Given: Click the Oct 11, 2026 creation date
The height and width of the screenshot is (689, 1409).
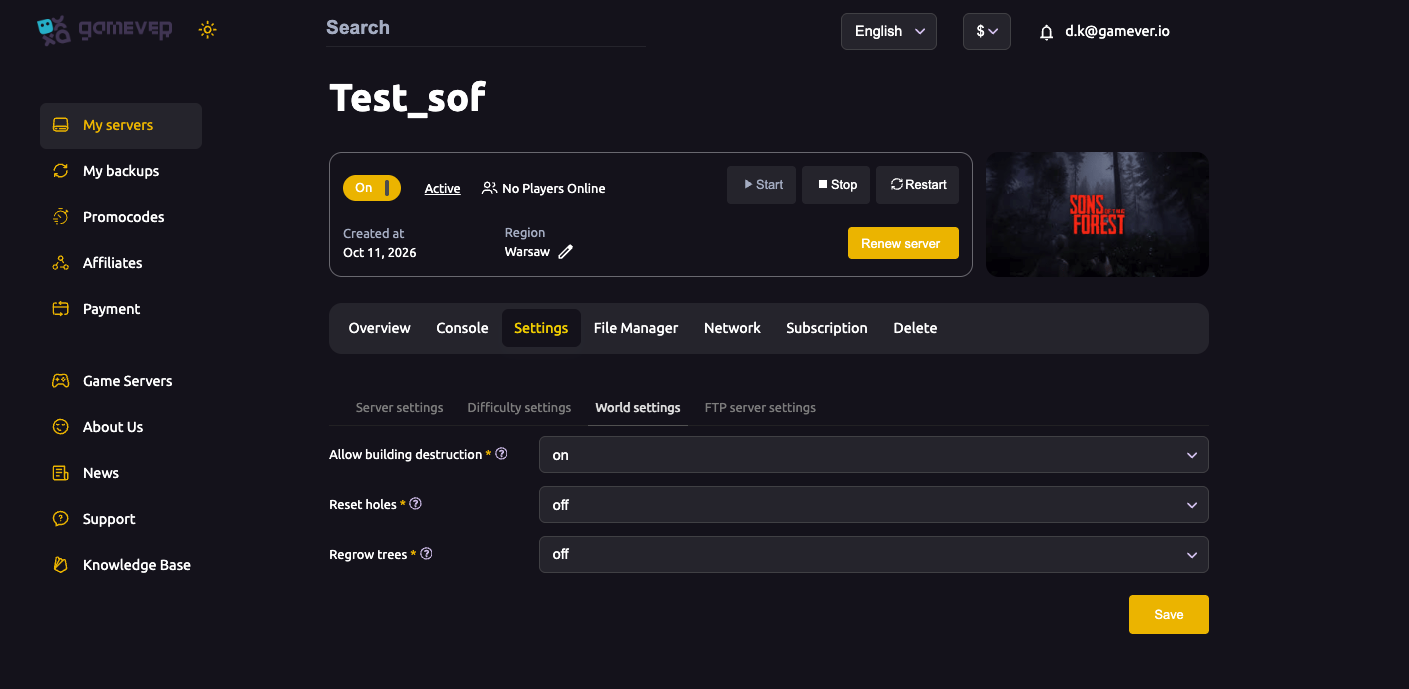Looking at the screenshot, I should (x=380, y=253).
